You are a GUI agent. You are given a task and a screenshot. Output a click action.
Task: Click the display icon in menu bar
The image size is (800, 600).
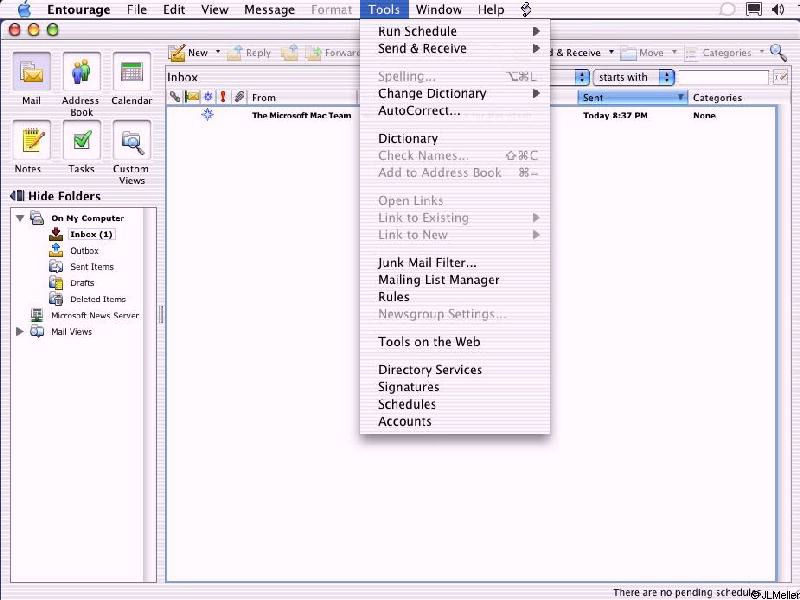coord(754,9)
